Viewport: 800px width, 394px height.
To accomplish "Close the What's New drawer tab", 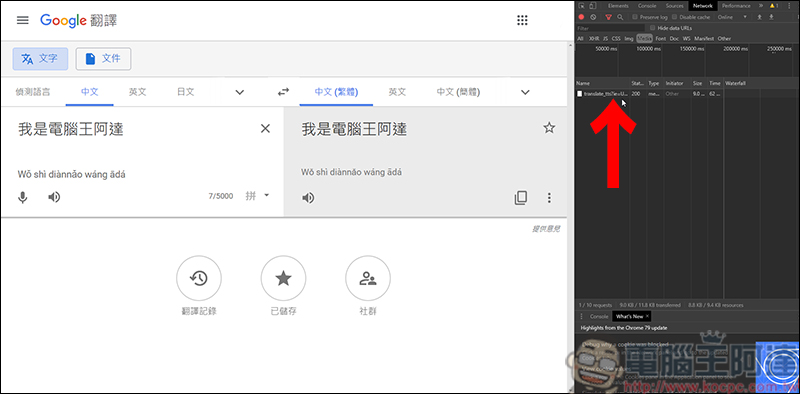I will coord(647,316).
